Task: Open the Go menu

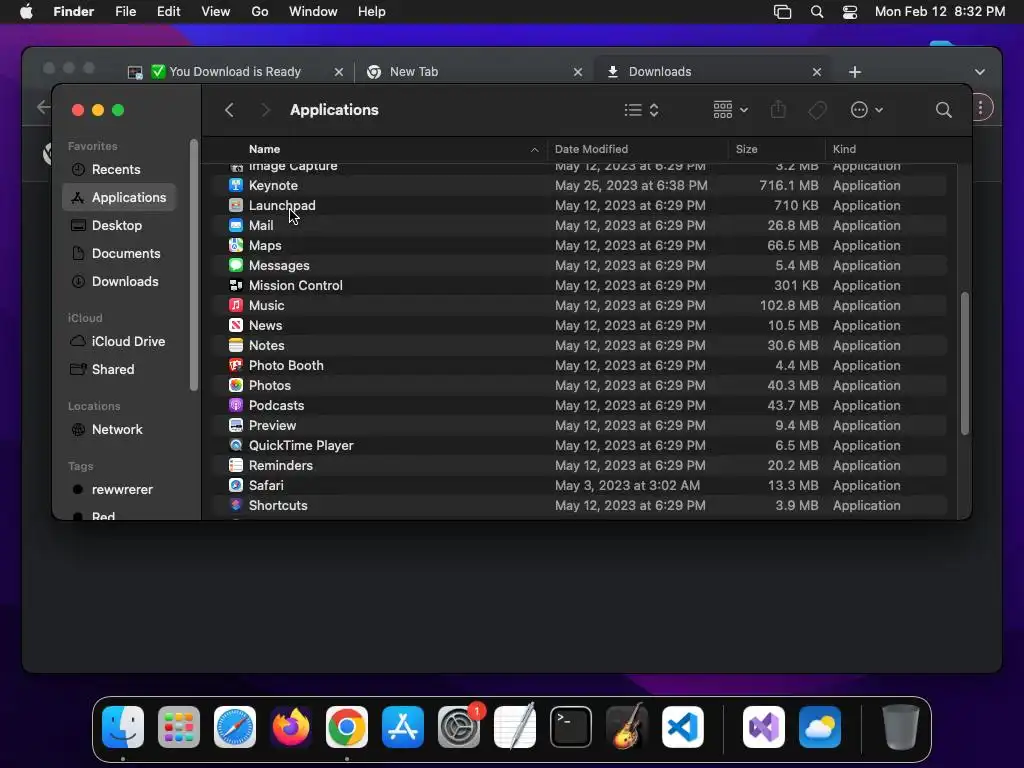Action: coord(260,12)
